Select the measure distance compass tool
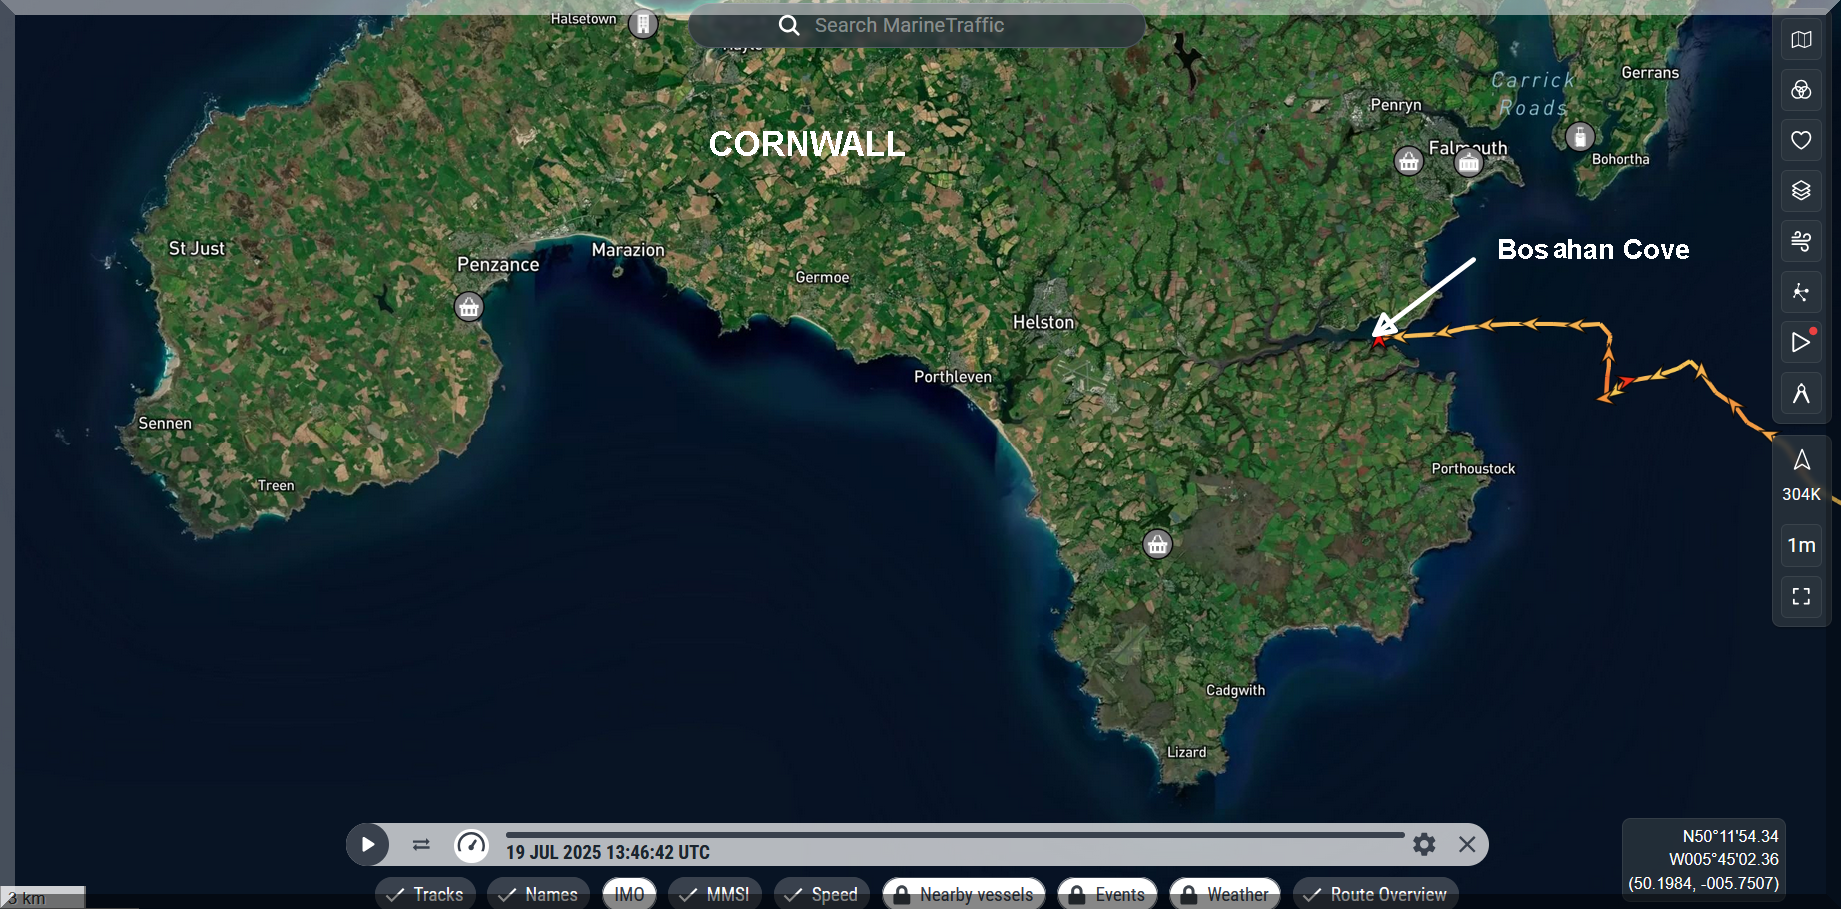The image size is (1841, 909). 1801,393
